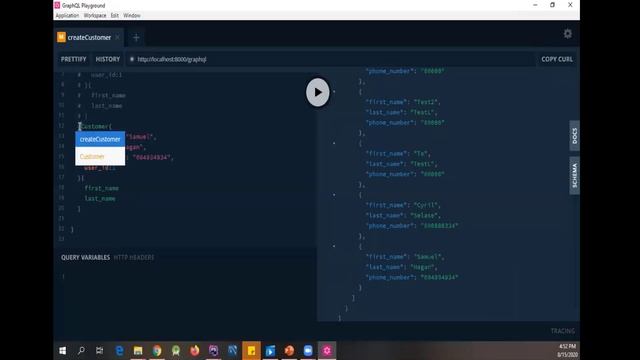
Task: Click the GraphQL Playground title bar icon
Action: (57, 5)
